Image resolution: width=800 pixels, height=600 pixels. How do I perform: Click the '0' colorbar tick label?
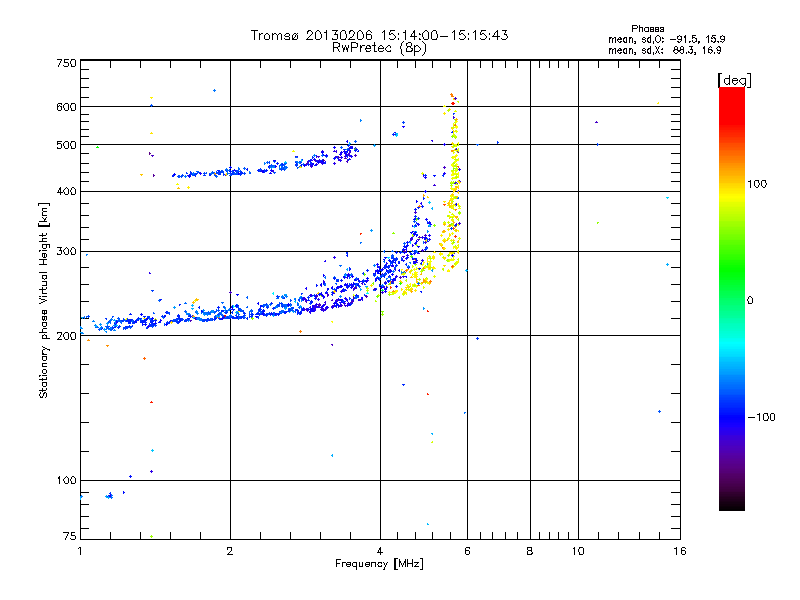(x=750, y=301)
